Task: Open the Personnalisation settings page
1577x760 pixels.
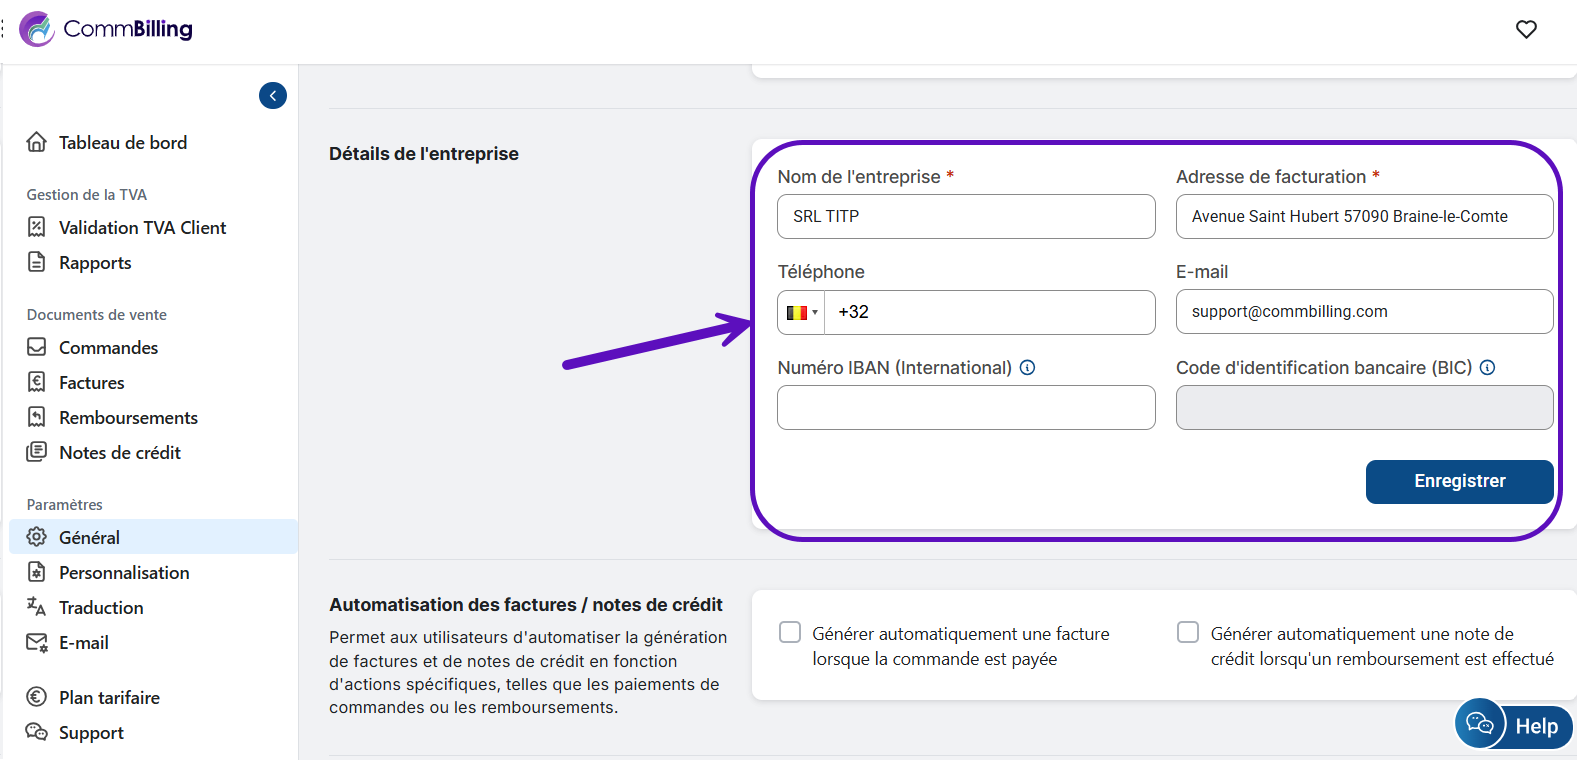Action: pos(124,572)
